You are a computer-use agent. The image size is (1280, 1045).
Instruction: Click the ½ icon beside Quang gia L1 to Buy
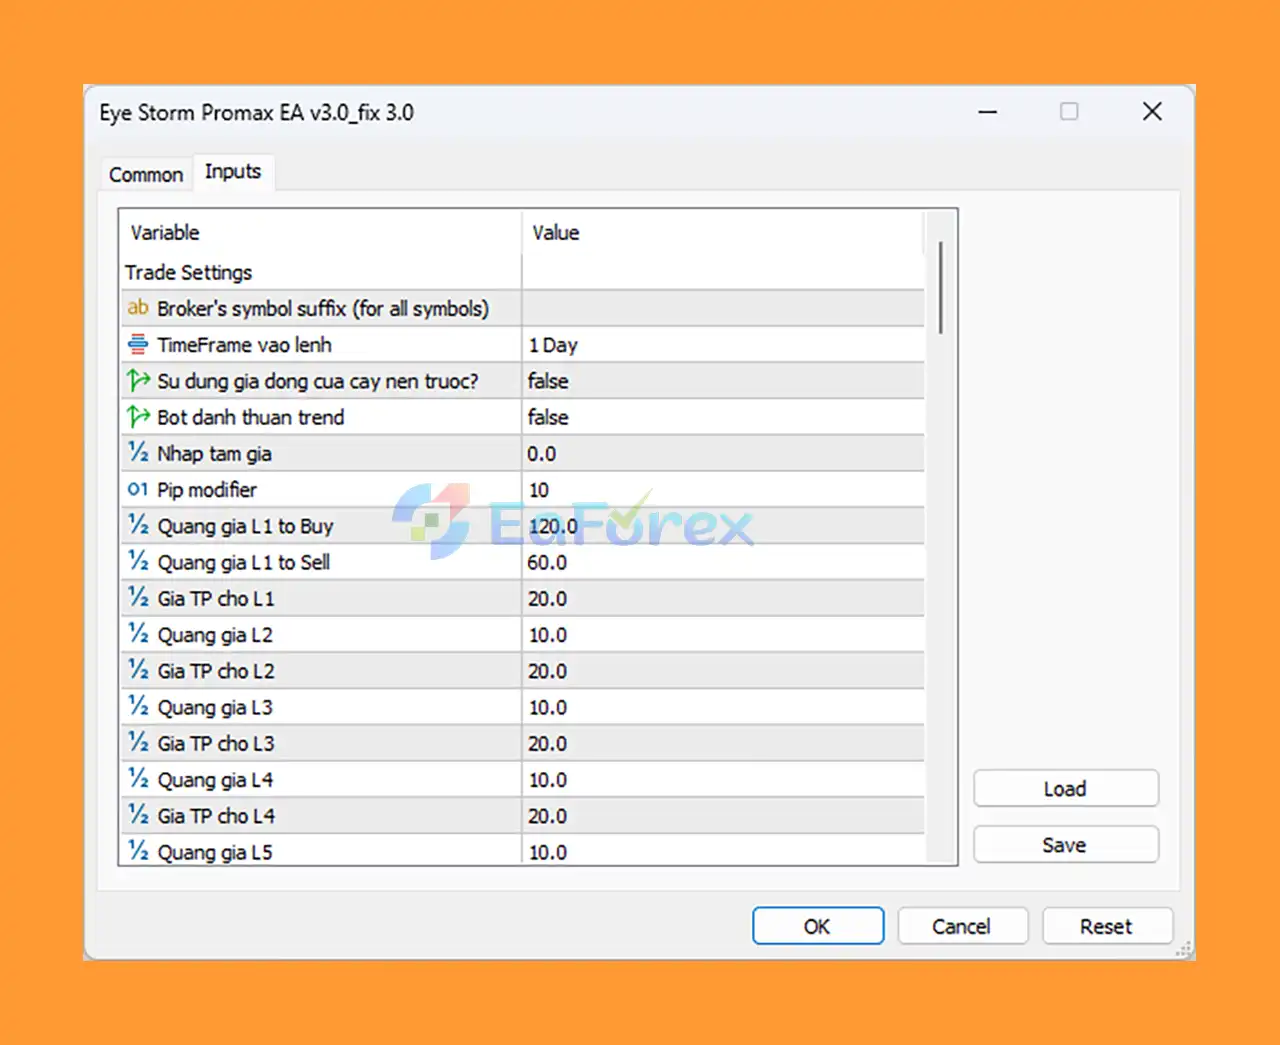tap(138, 526)
